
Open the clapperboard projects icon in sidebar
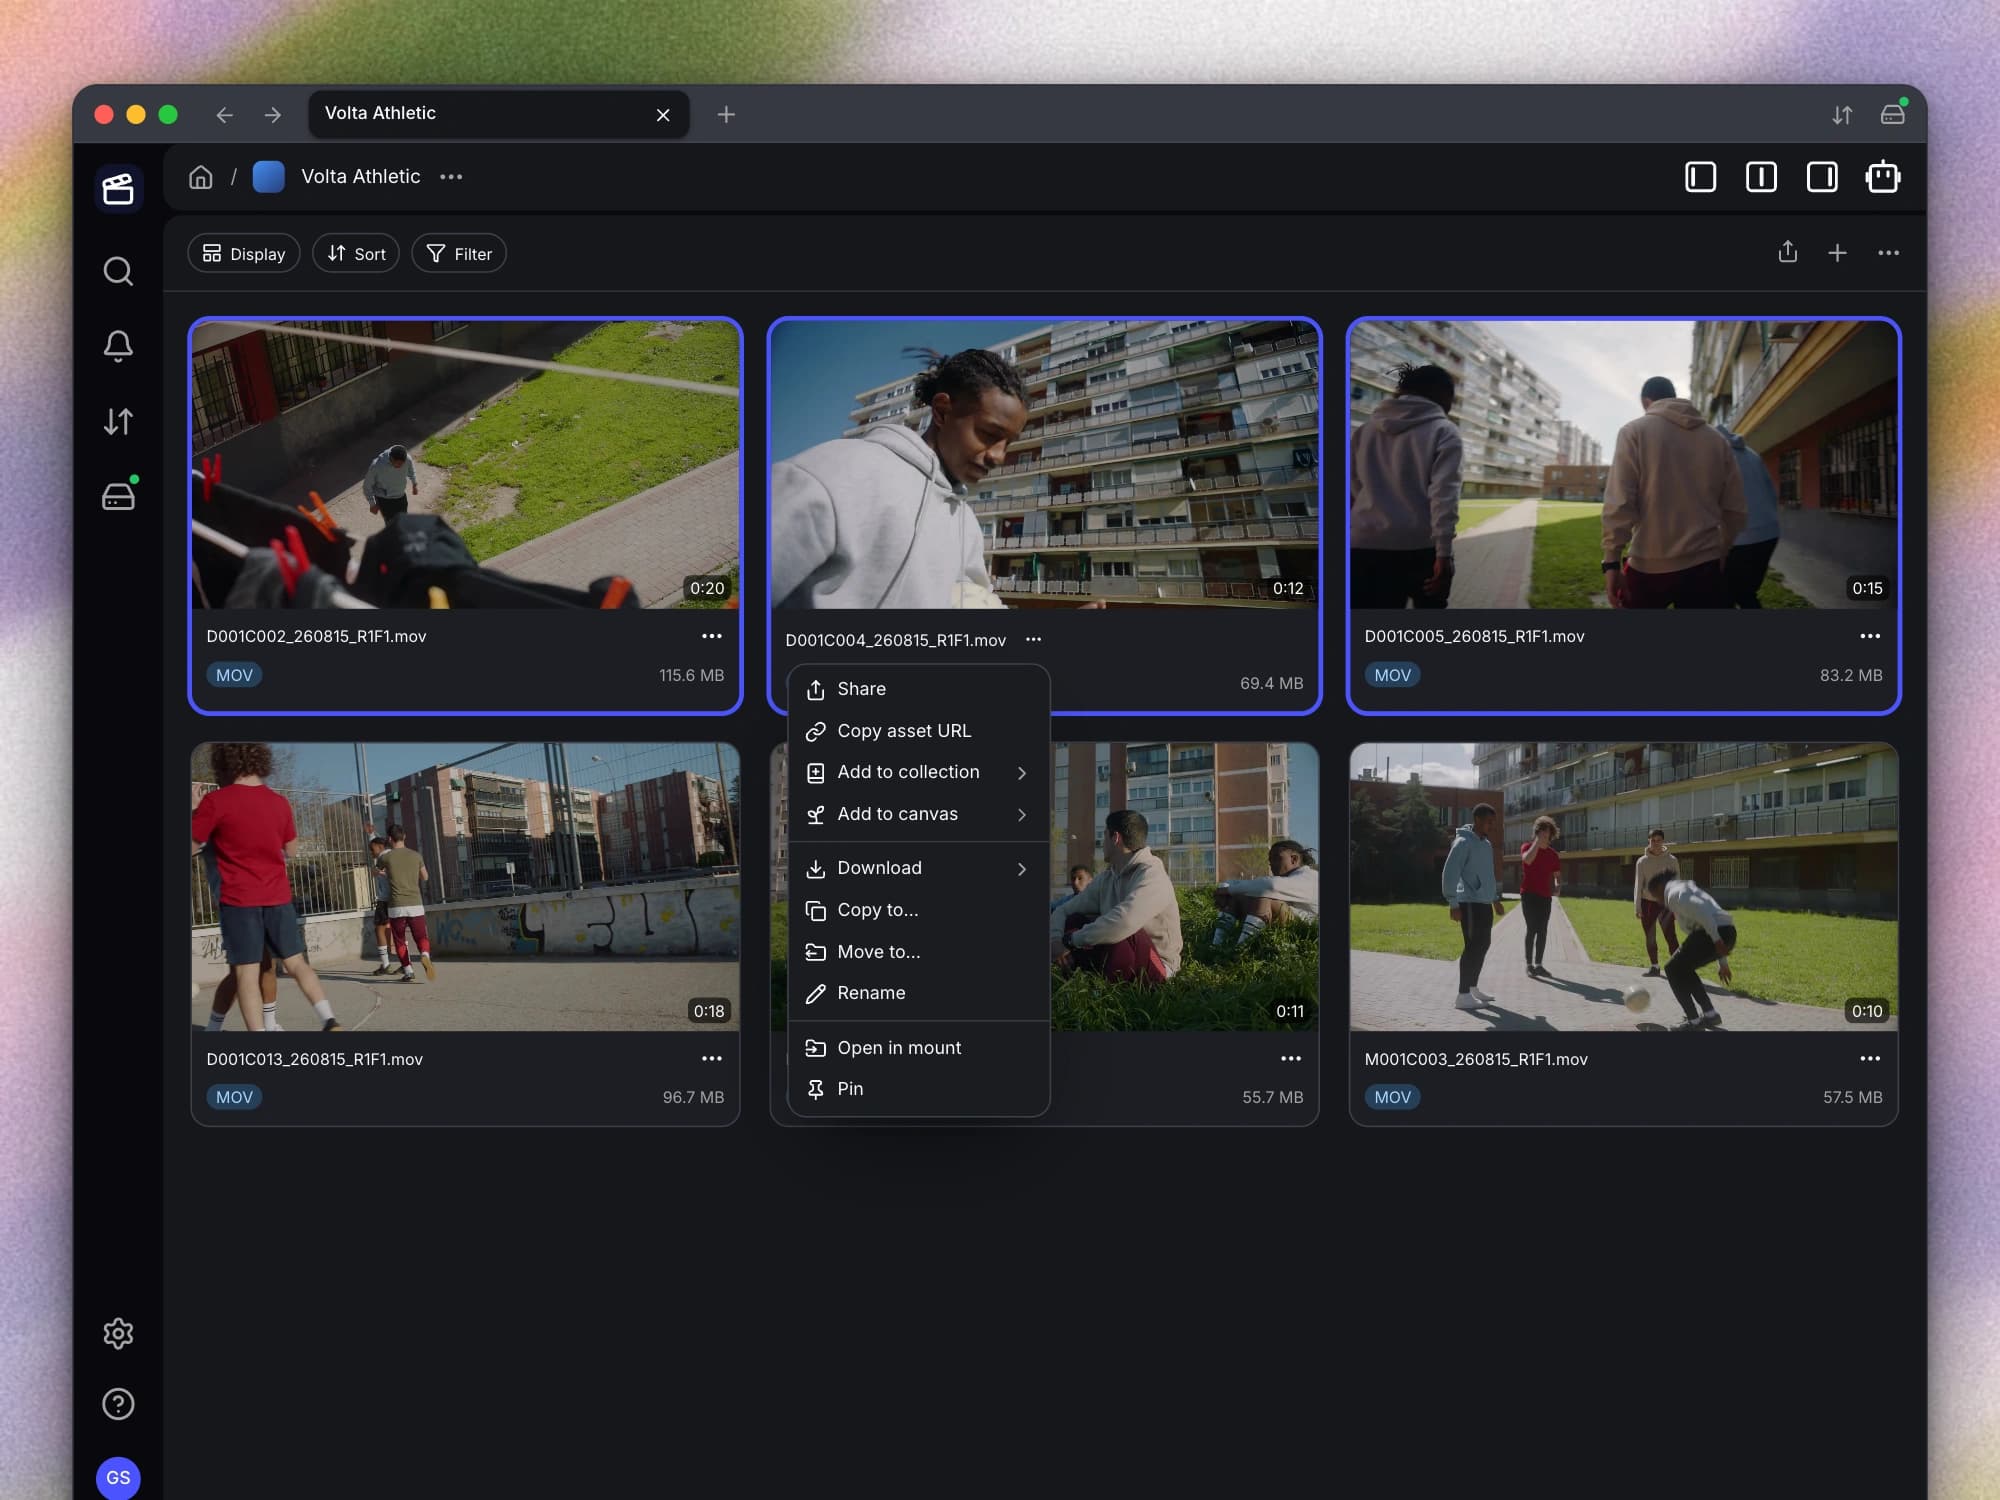click(118, 188)
